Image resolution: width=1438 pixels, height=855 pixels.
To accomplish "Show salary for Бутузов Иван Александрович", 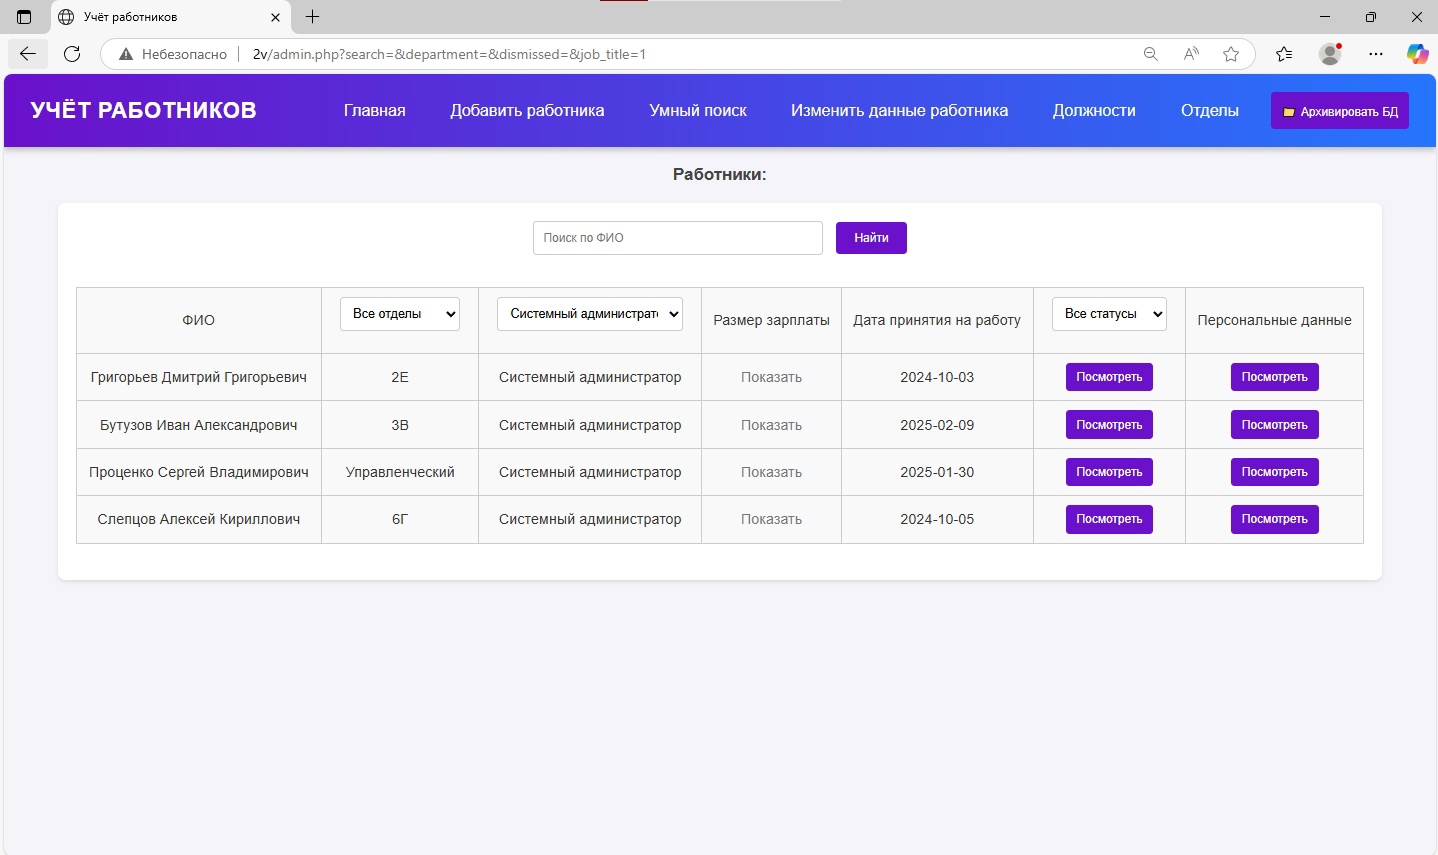I will pyautogui.click(x=771, y=425).
